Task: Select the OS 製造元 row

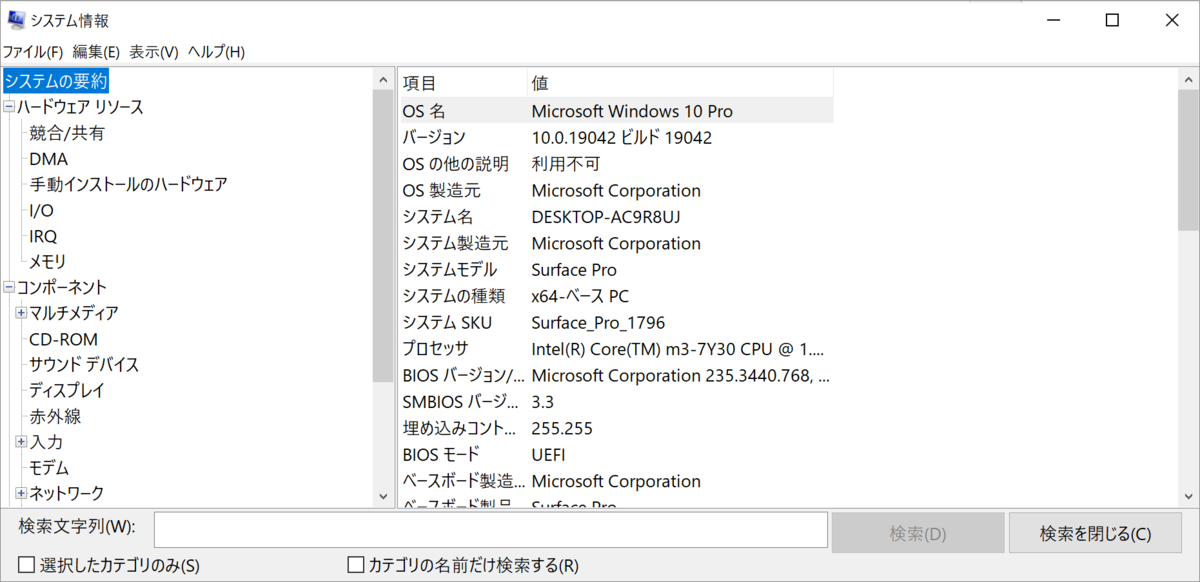Action: click(x=615, y=190)
